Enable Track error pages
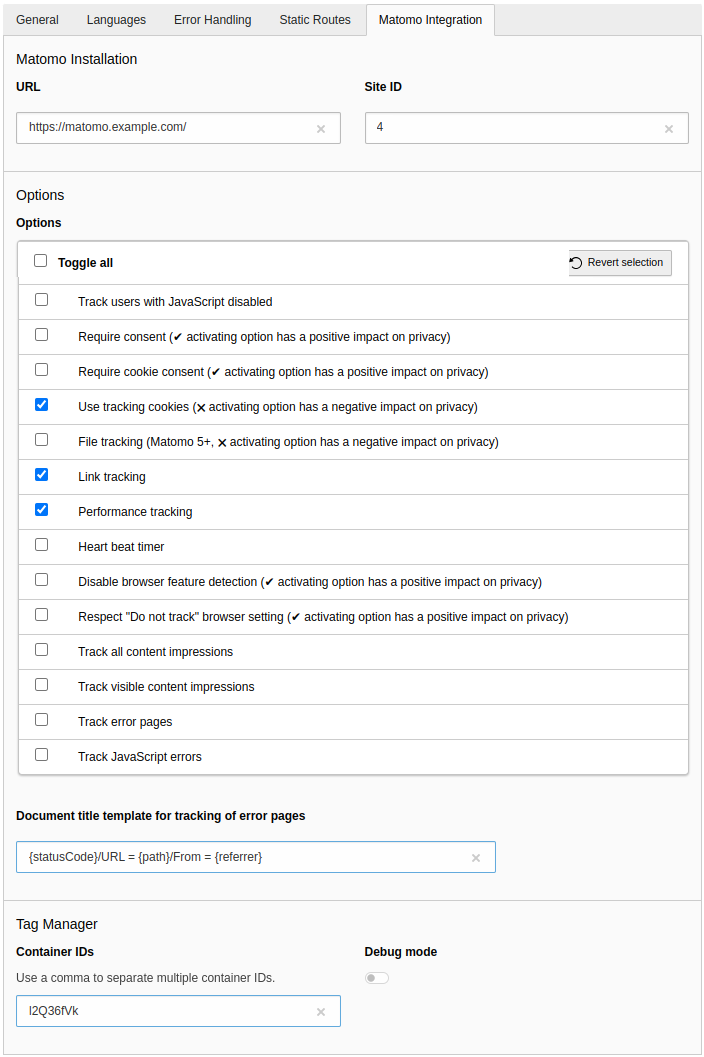 coord(42,720)
